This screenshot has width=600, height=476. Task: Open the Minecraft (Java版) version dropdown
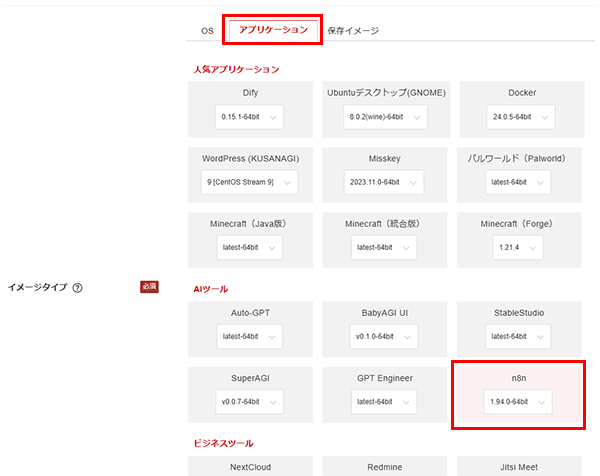pyautogui.click(x=249, y=248)
